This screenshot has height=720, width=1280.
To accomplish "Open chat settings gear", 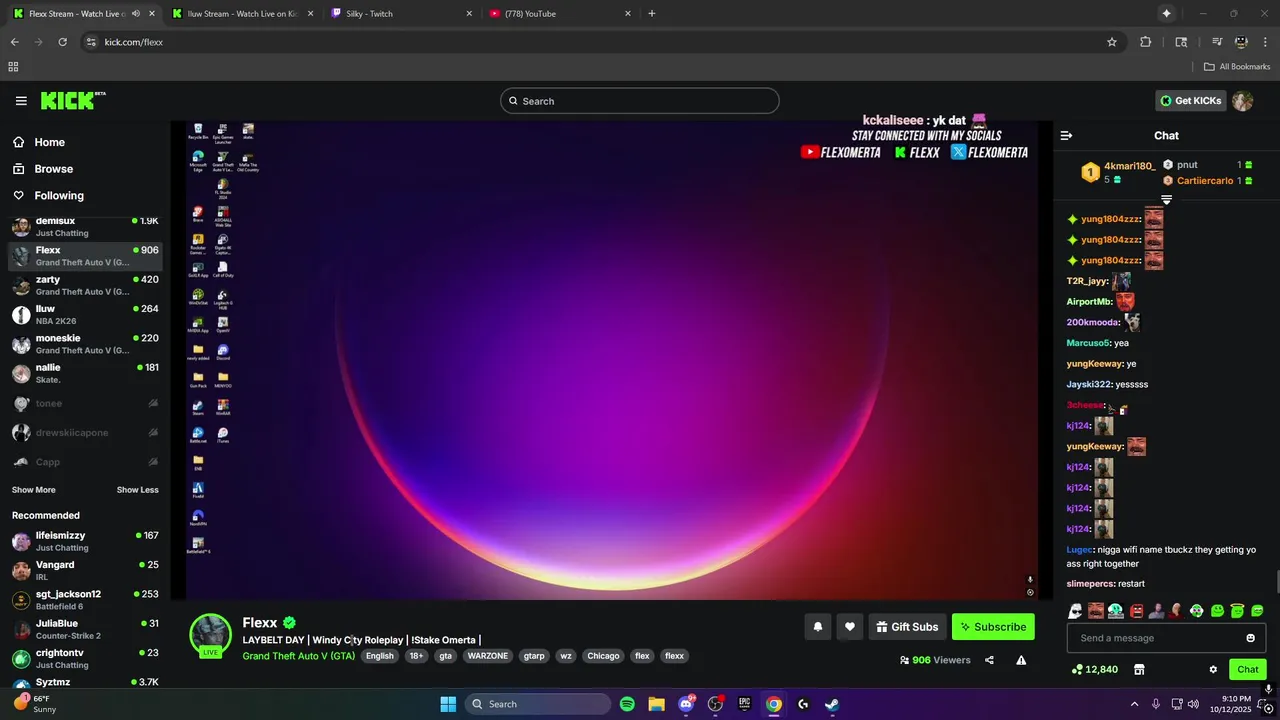I will coord(1213,669).
